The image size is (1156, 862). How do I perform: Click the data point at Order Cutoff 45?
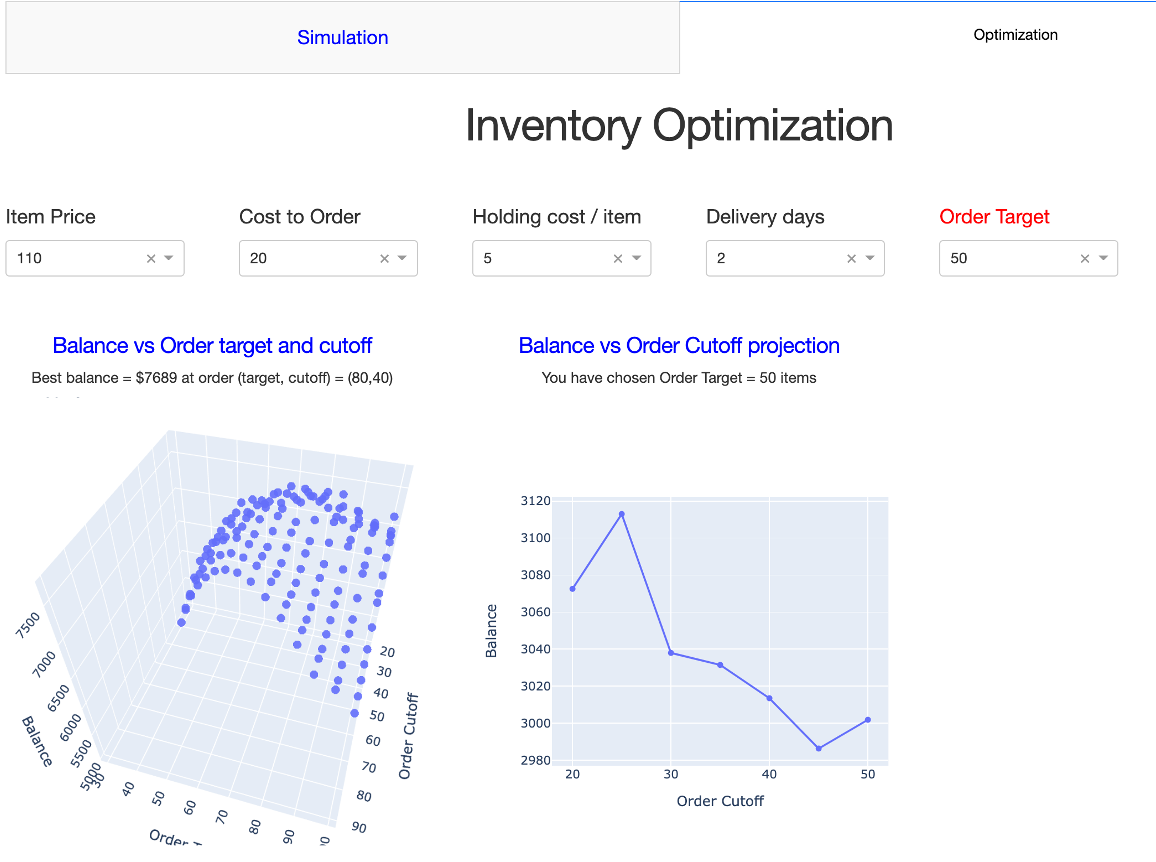coord(818,748)
